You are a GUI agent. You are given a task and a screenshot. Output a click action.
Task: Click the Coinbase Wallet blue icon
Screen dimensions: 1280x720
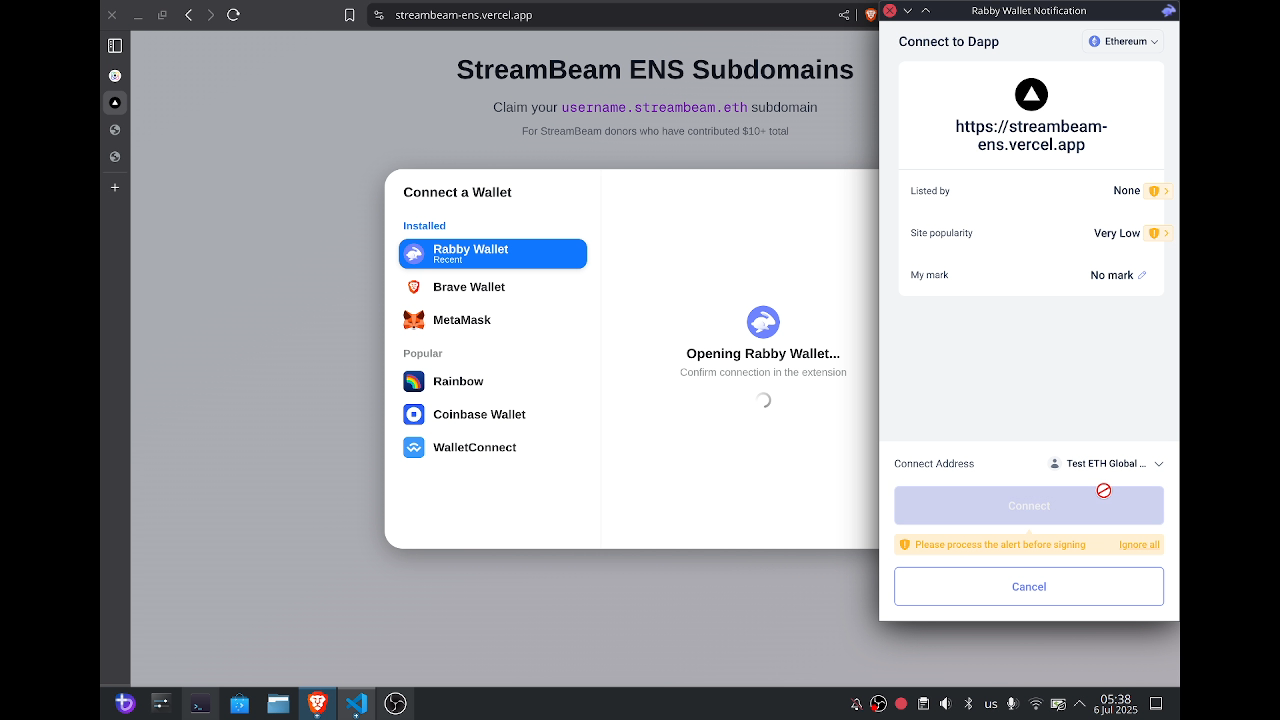pos(414,414)
